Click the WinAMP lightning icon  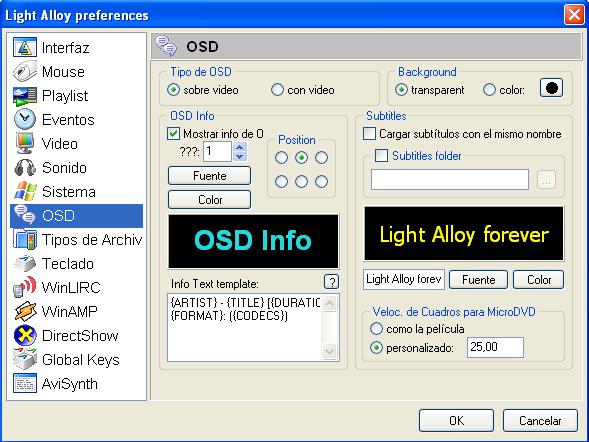(x=25, y=312)
